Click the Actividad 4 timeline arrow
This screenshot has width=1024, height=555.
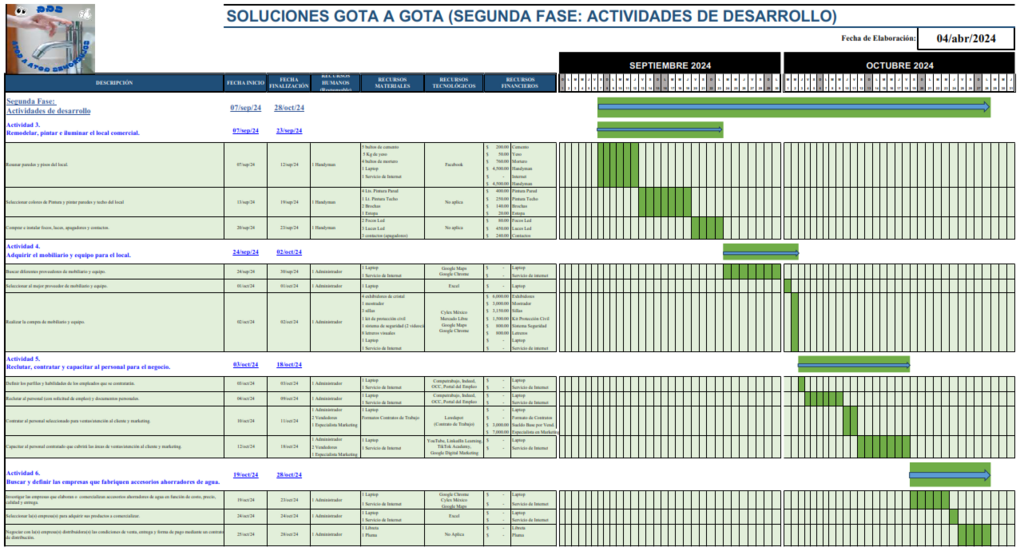[x=761, y=252]
